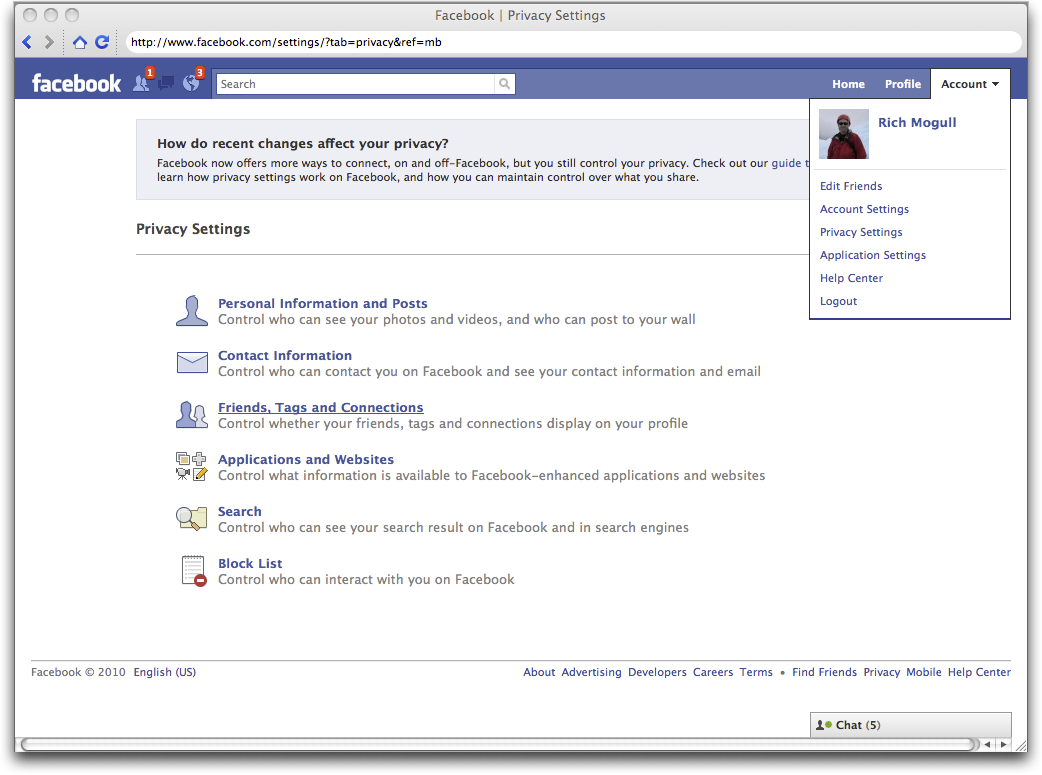This screenshot has height=775, width=1042.
Task: Open Privacy footer link
Action: (882, 673)
